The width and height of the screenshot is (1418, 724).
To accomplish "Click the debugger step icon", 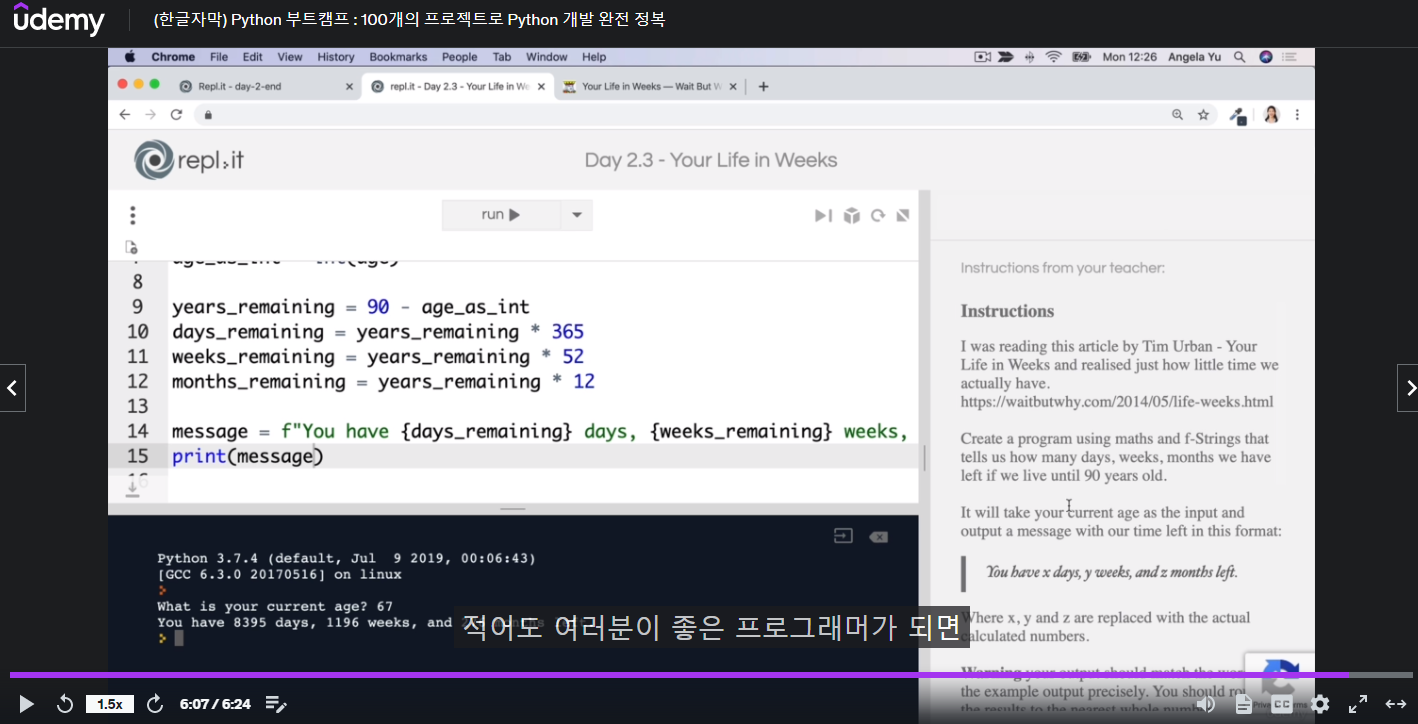I will click(x=823, y=215).
